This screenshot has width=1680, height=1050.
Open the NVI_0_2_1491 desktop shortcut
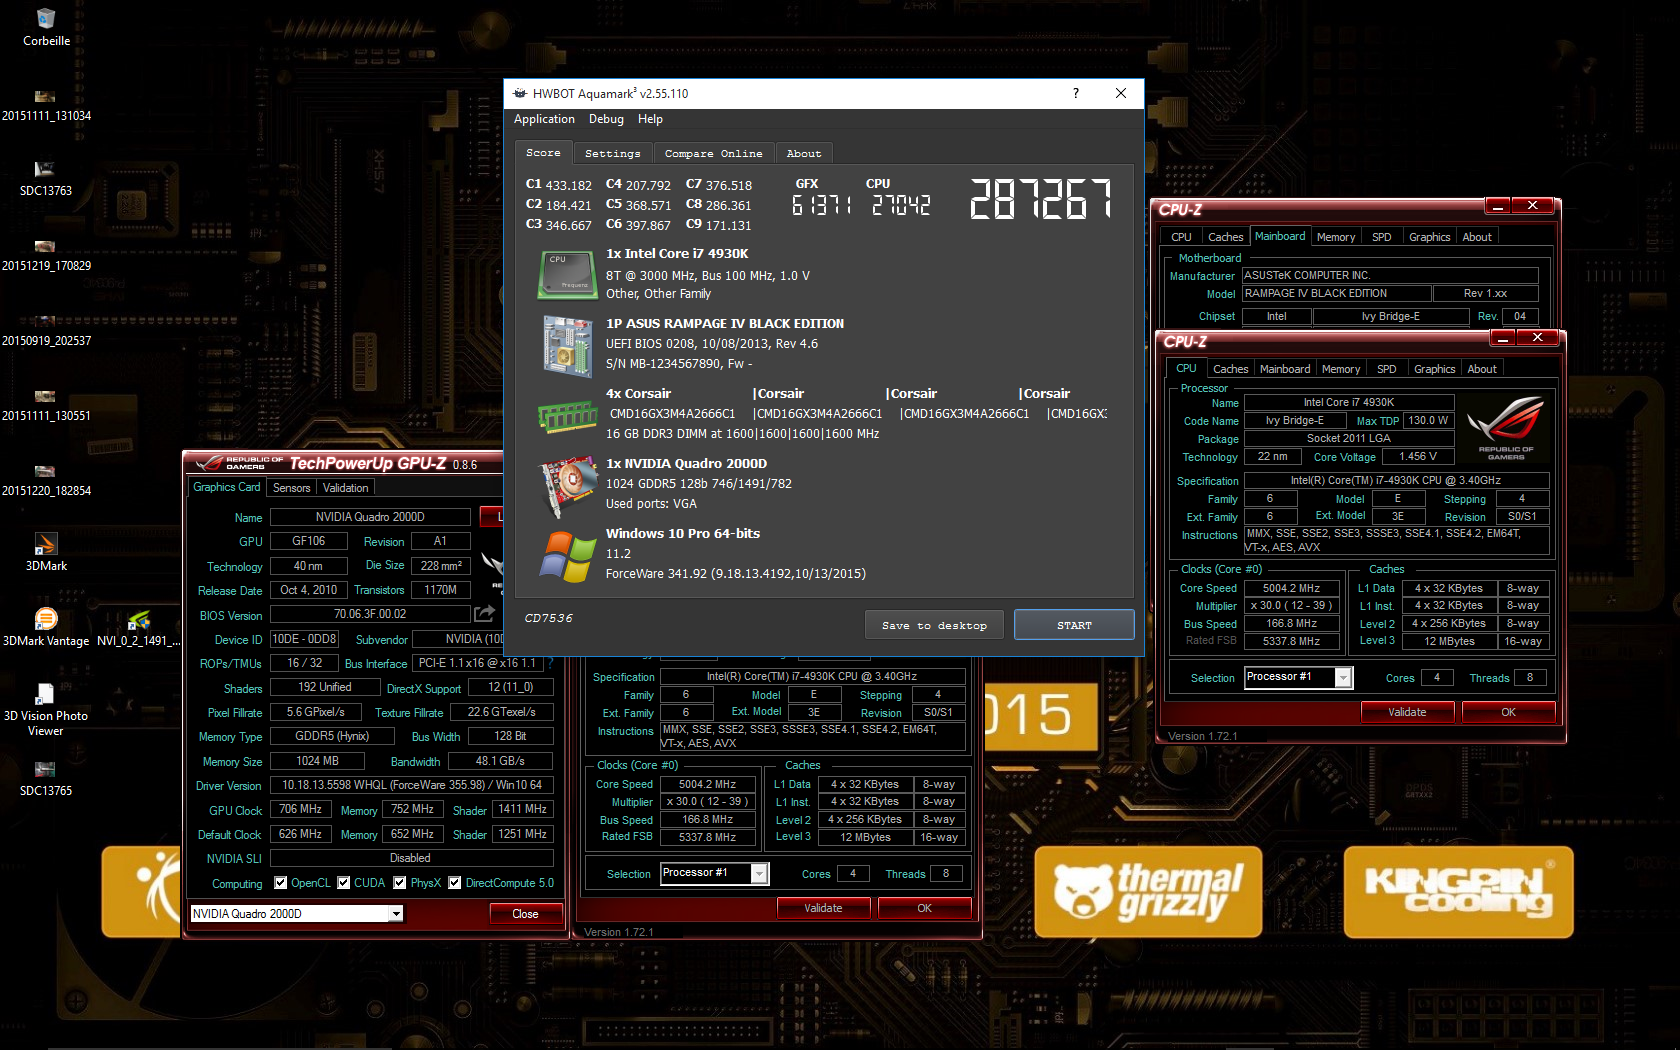click(139, 620)
